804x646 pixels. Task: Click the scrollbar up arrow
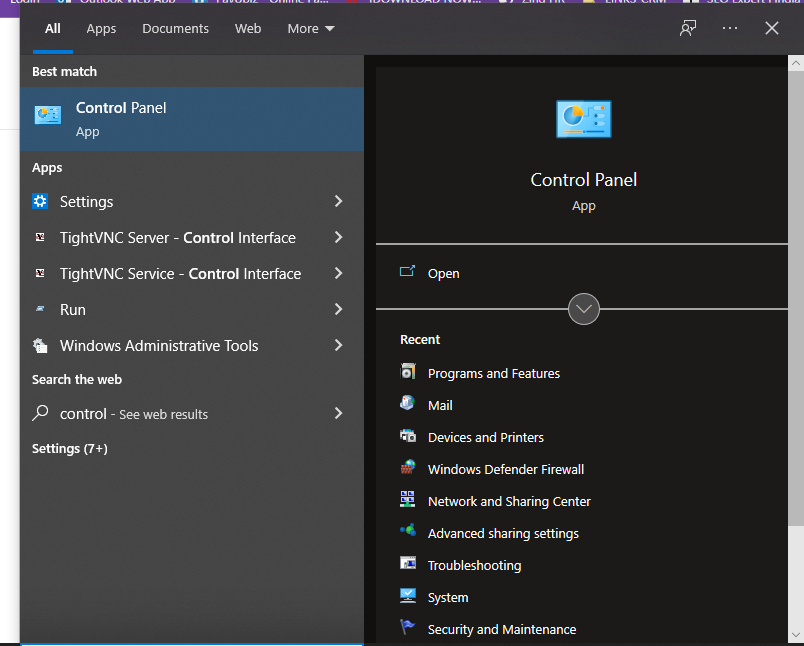[x=796, y=64]
